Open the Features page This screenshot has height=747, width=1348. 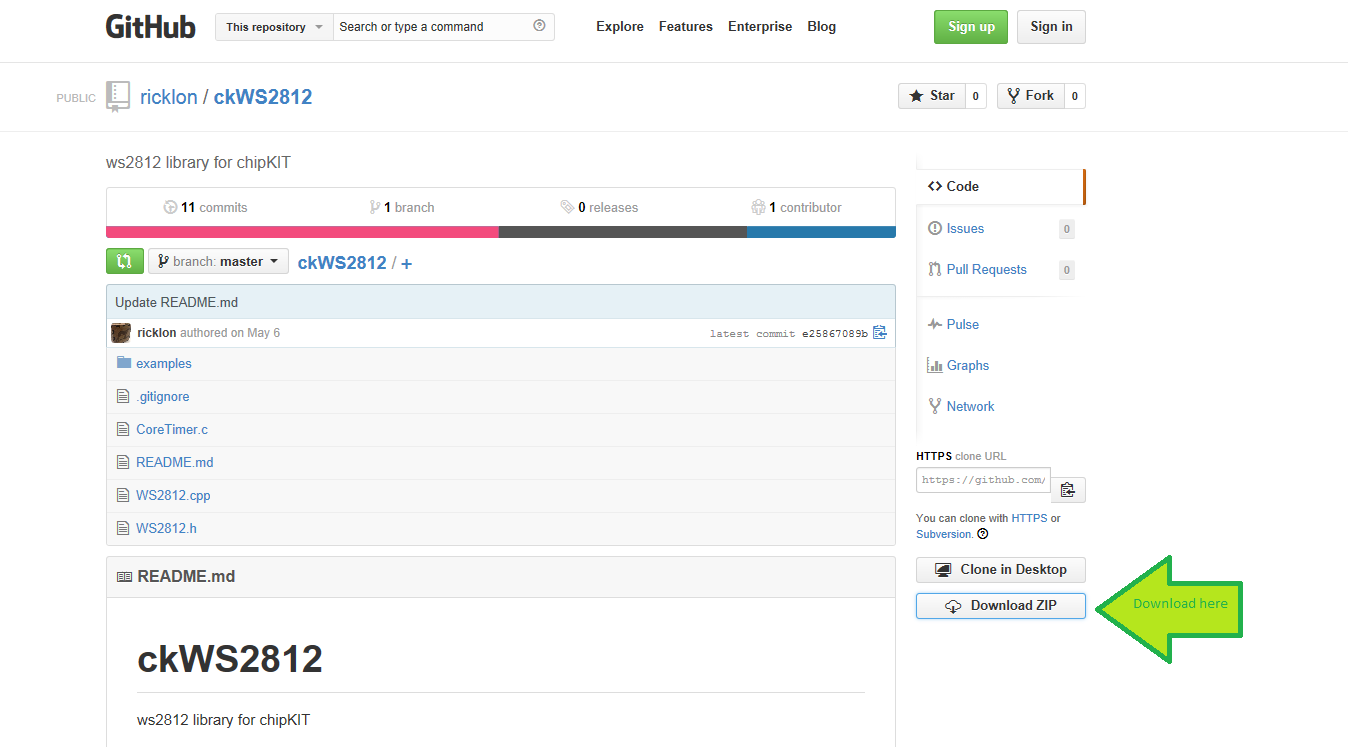pyautogui.click(x=686, y=27)
